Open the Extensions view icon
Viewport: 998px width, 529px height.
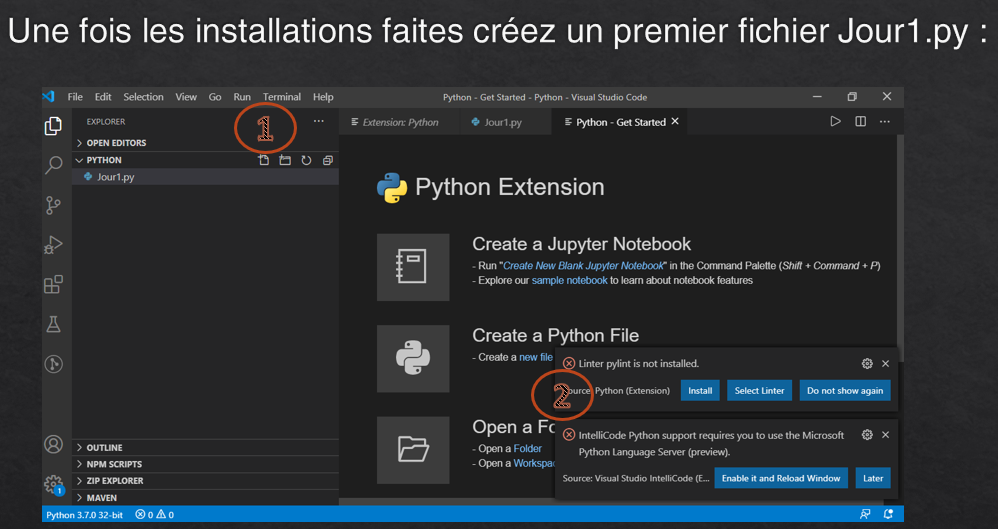tap(54, 285)
